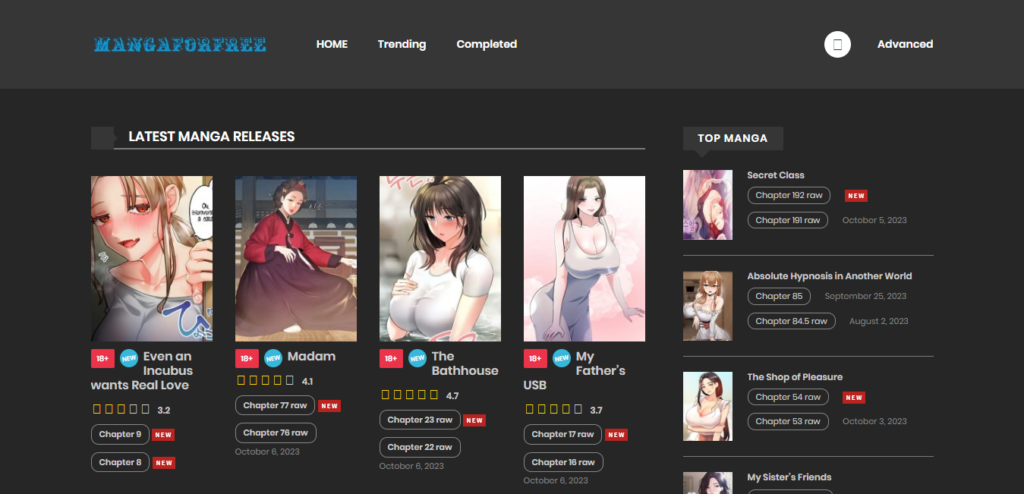Open Chapter 54 raw of The Shop of Pleasure
The width and height of the screenshot is (1024, 494).
(788, 397)
